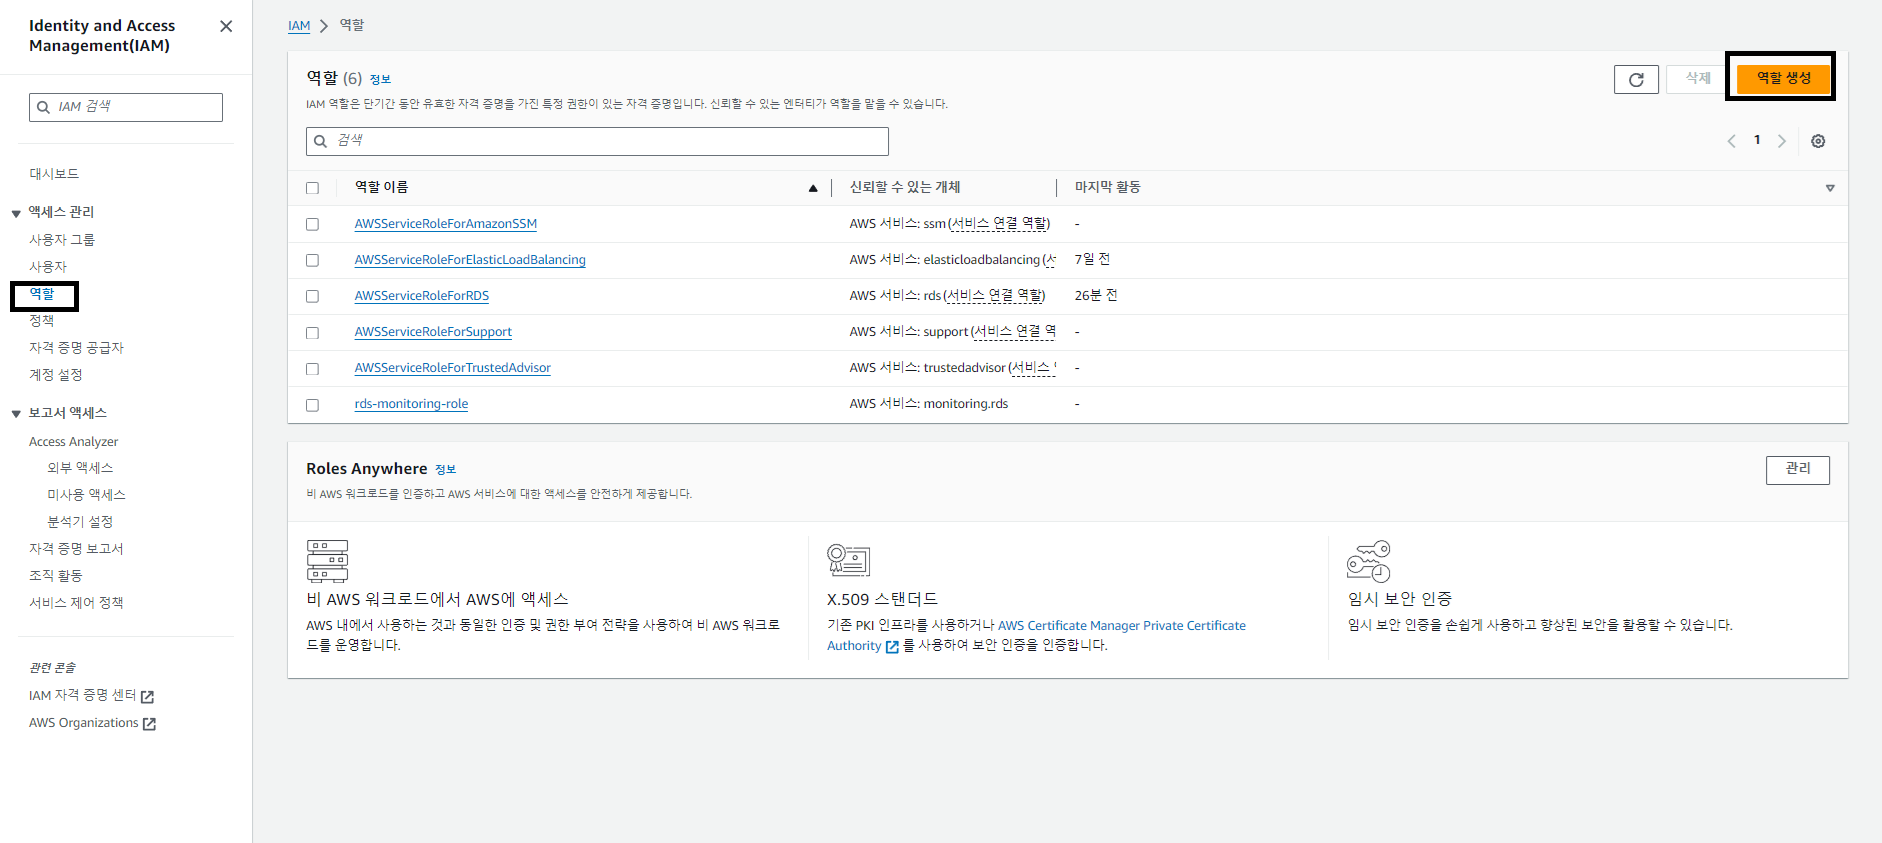Screen dimensions: 1882x843
Task: Open the 마지막 활동 column sort dropdown
Action: click(x=1830, y=188)
